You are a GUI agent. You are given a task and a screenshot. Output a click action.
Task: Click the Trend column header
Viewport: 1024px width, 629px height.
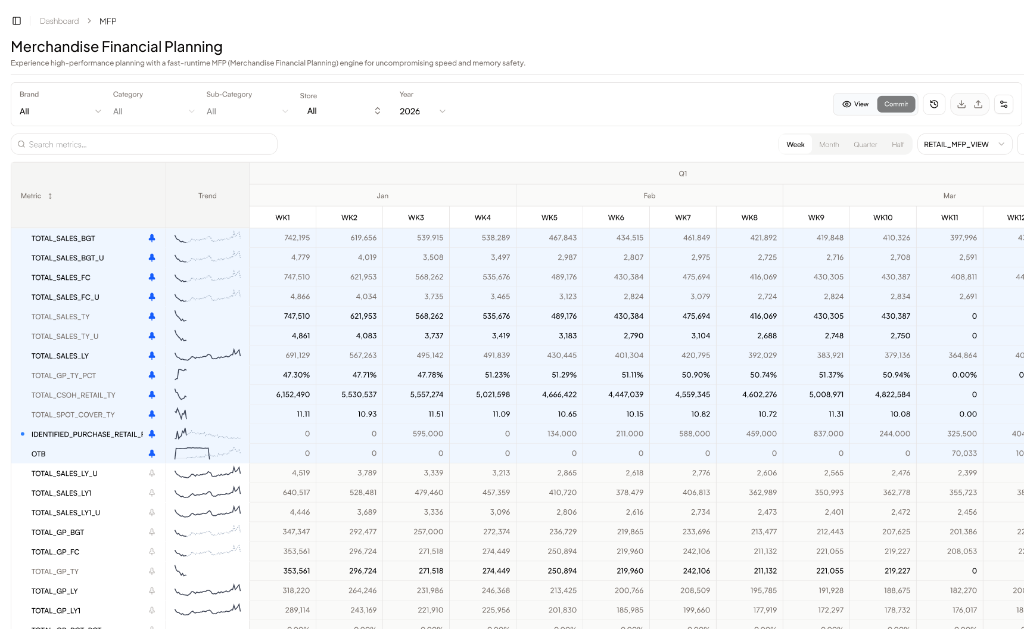[207, 196]
